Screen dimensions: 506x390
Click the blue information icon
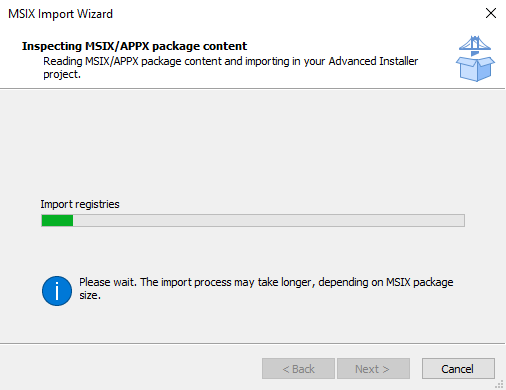(57, 291)
